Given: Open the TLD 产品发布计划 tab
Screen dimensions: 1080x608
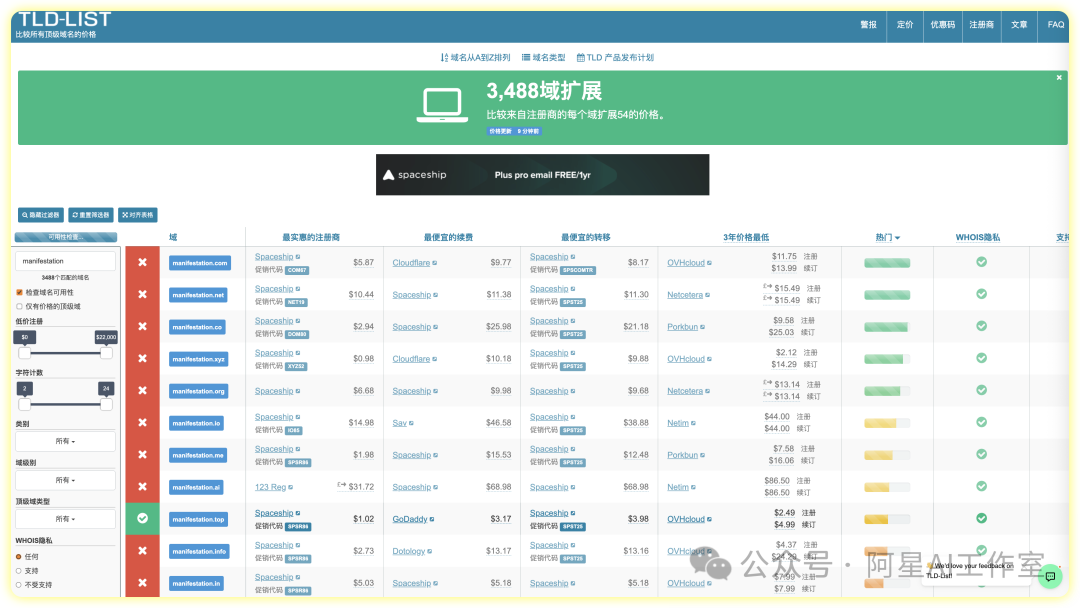Looking at the screenshot, I should coord(615,58).
